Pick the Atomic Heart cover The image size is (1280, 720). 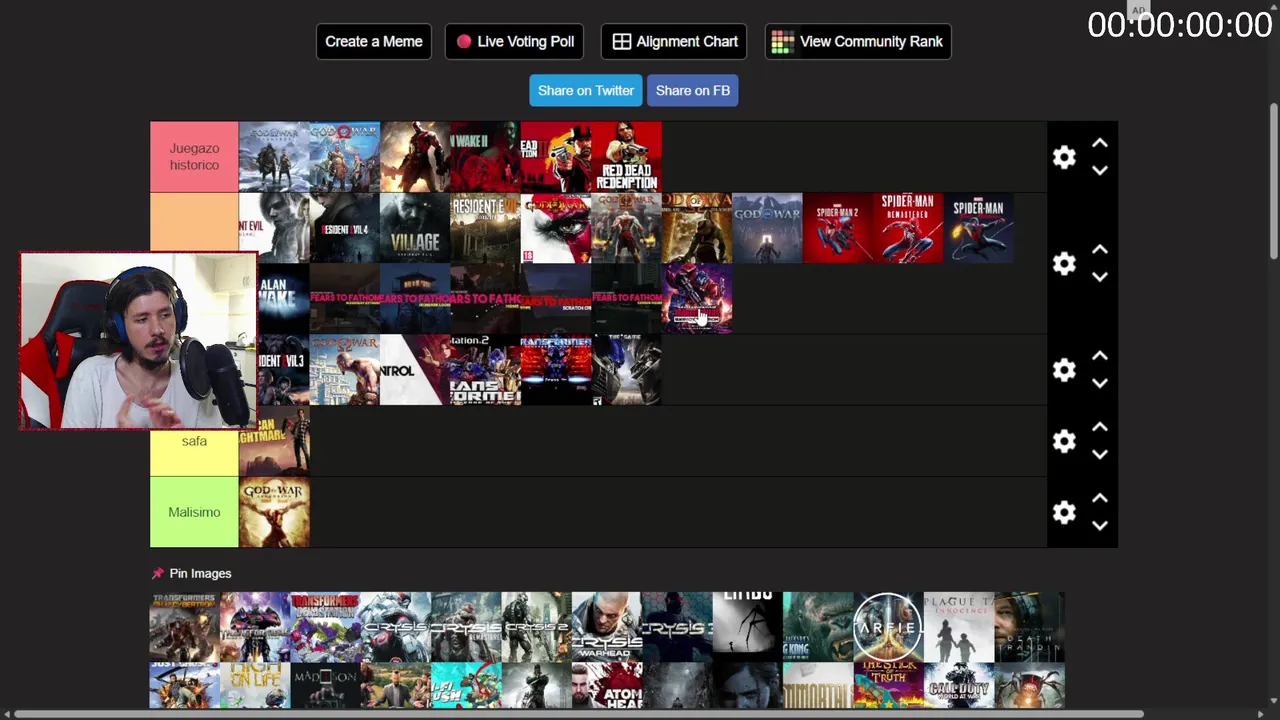(607, 686)
